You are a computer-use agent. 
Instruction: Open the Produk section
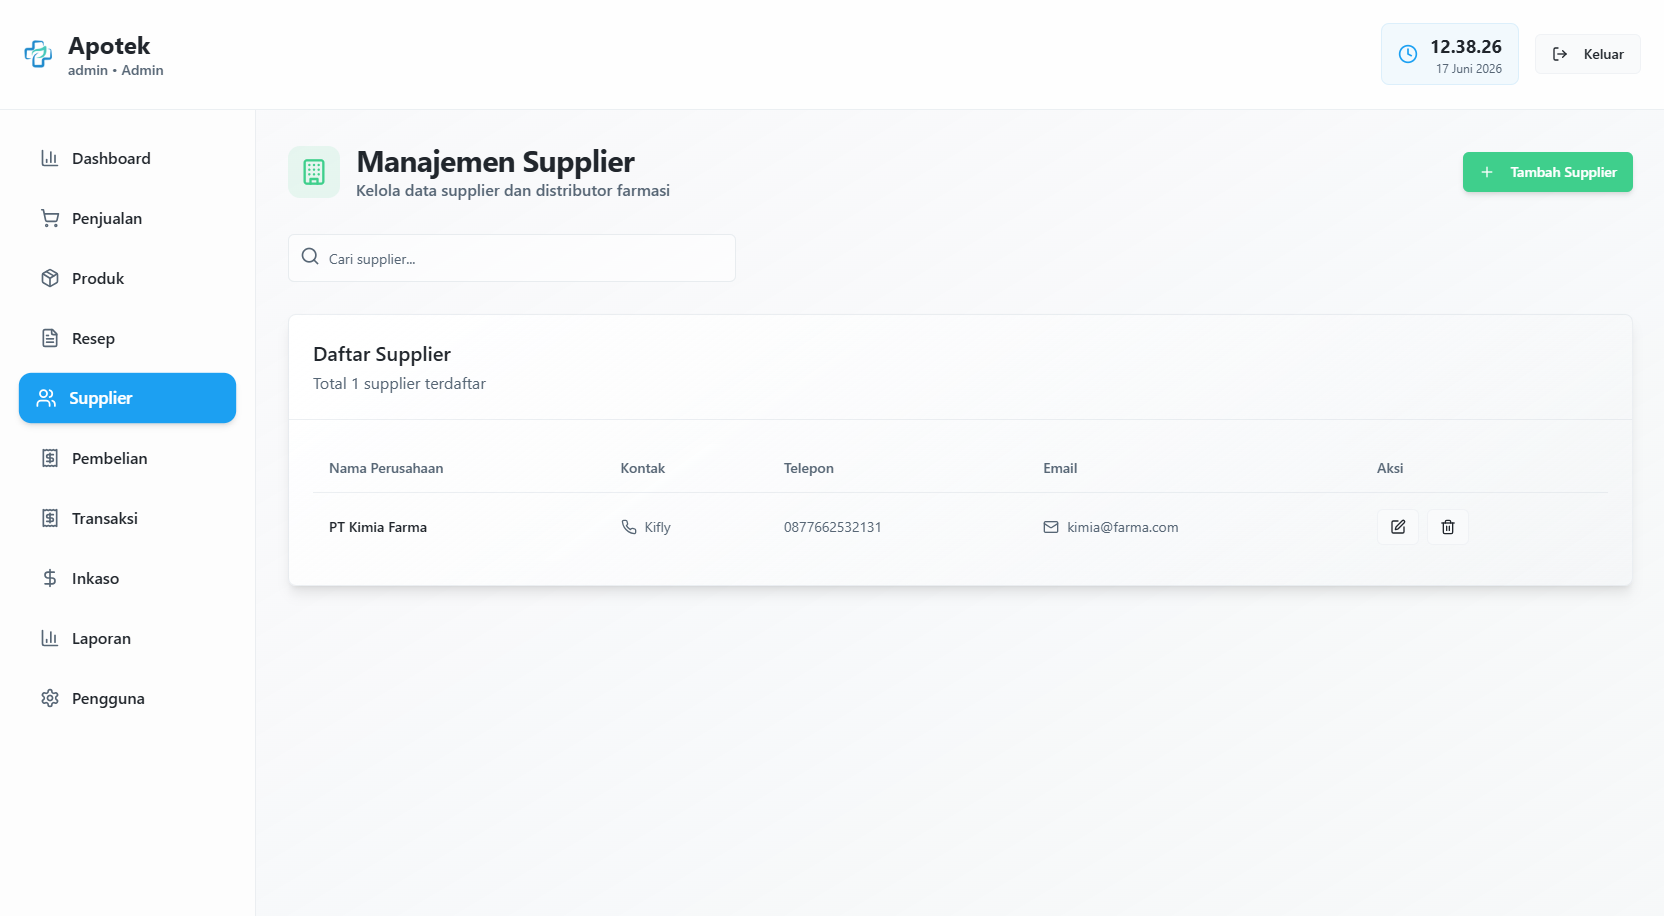point(127,278)
